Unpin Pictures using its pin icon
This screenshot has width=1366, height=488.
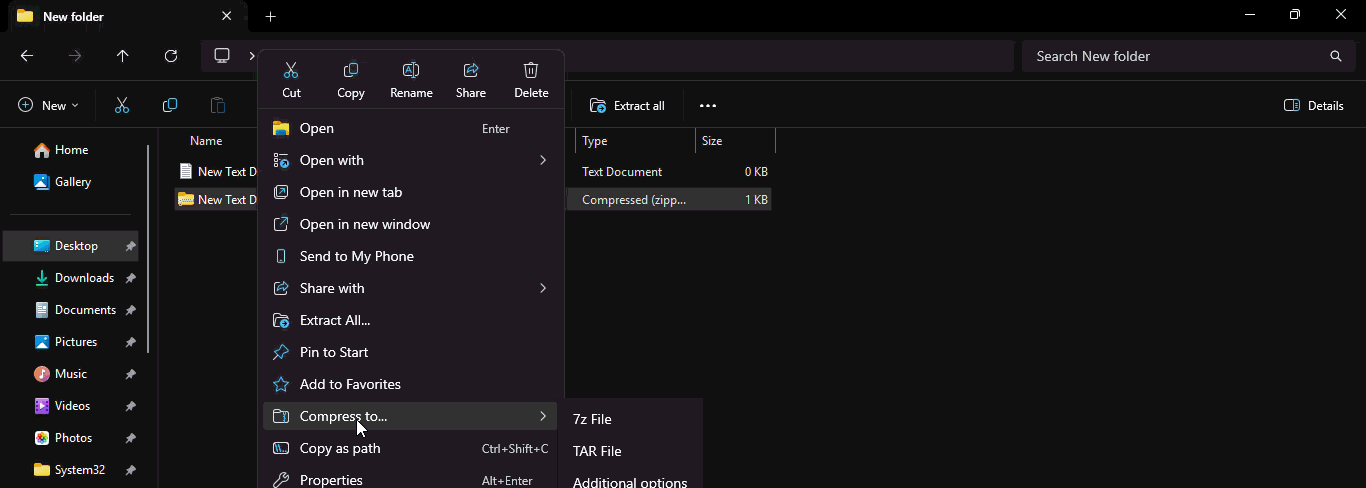coord(130,342)
